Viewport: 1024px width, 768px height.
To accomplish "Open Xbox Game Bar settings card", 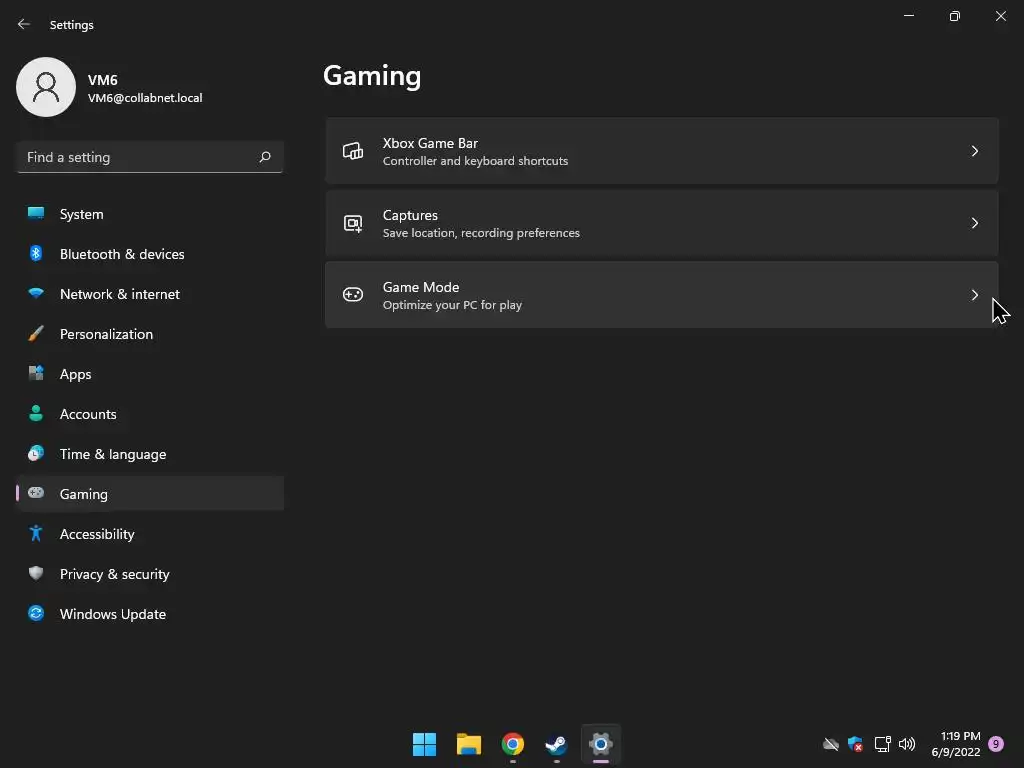I will [662, 151].
